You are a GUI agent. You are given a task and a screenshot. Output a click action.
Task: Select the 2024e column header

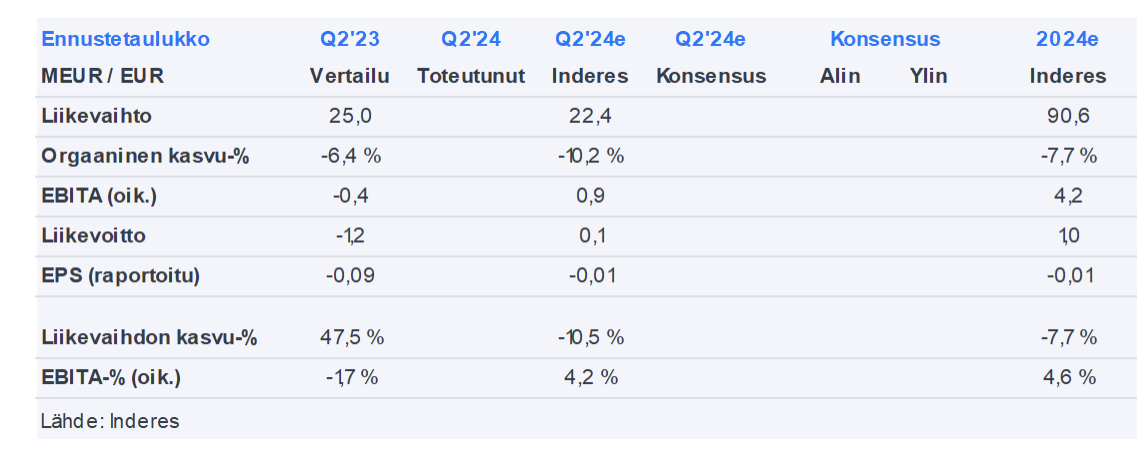point(1067,40)
